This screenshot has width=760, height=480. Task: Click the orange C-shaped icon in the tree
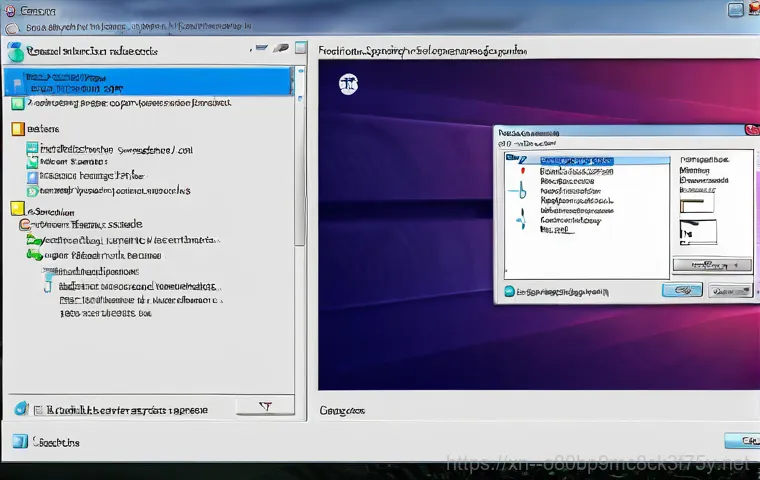(x=25, y=224)
